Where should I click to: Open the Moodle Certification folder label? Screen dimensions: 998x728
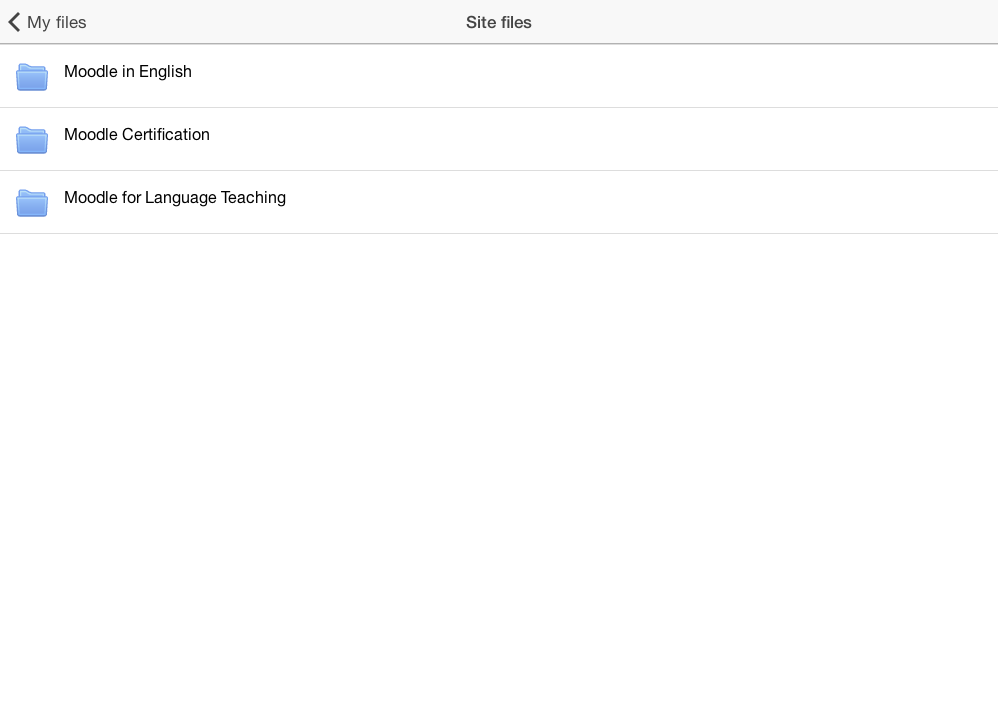[x=137, y=134]
